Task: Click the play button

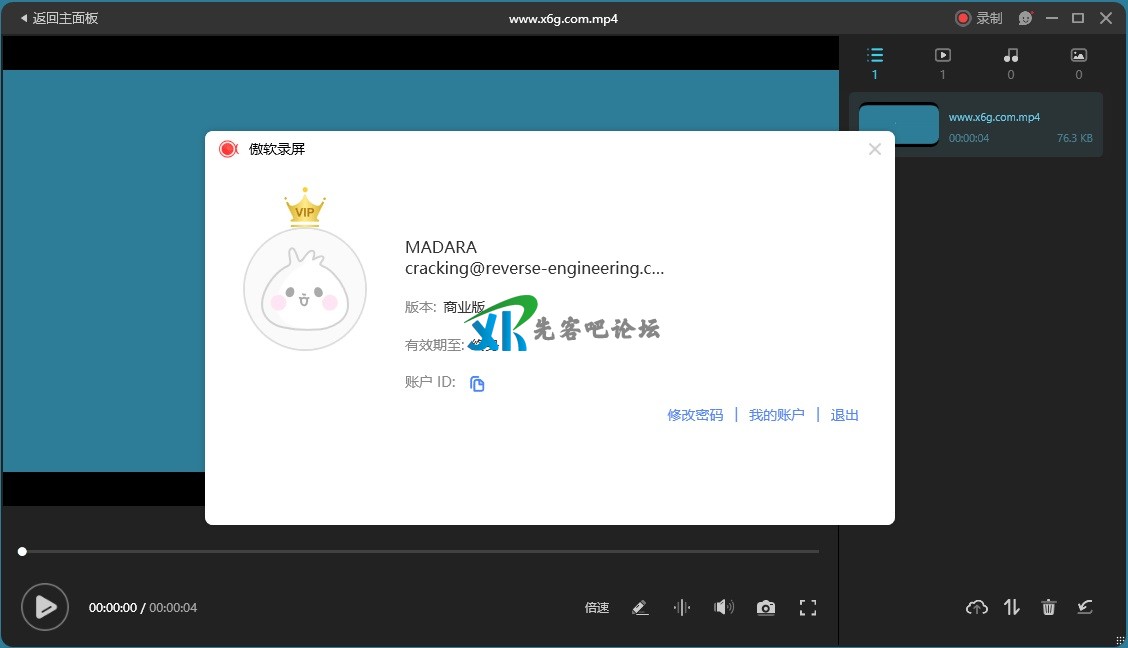Action: pyautogui.click(x=45, y=607)
